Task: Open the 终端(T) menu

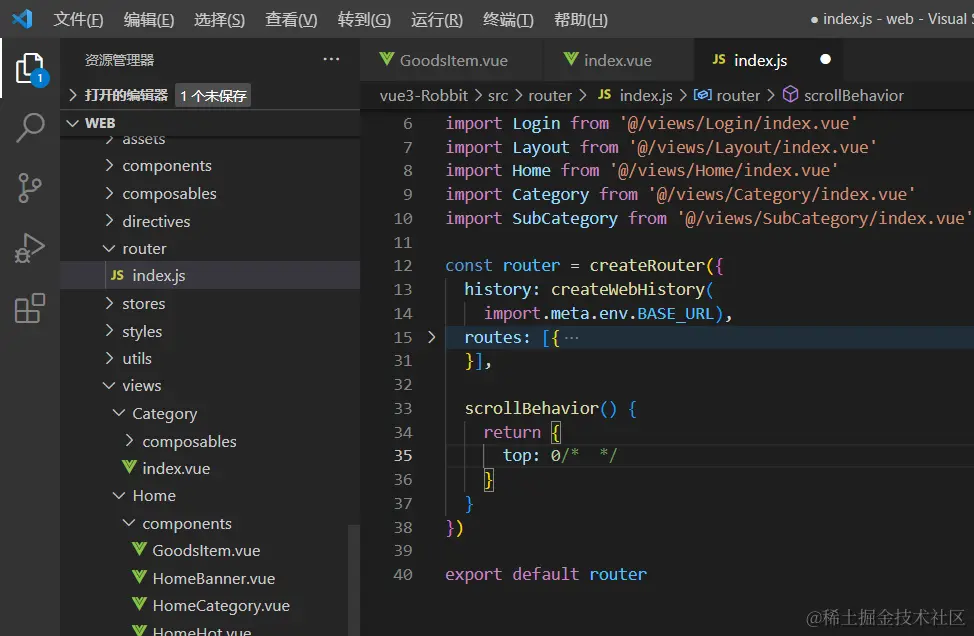Action: click(x=508, y=20)
